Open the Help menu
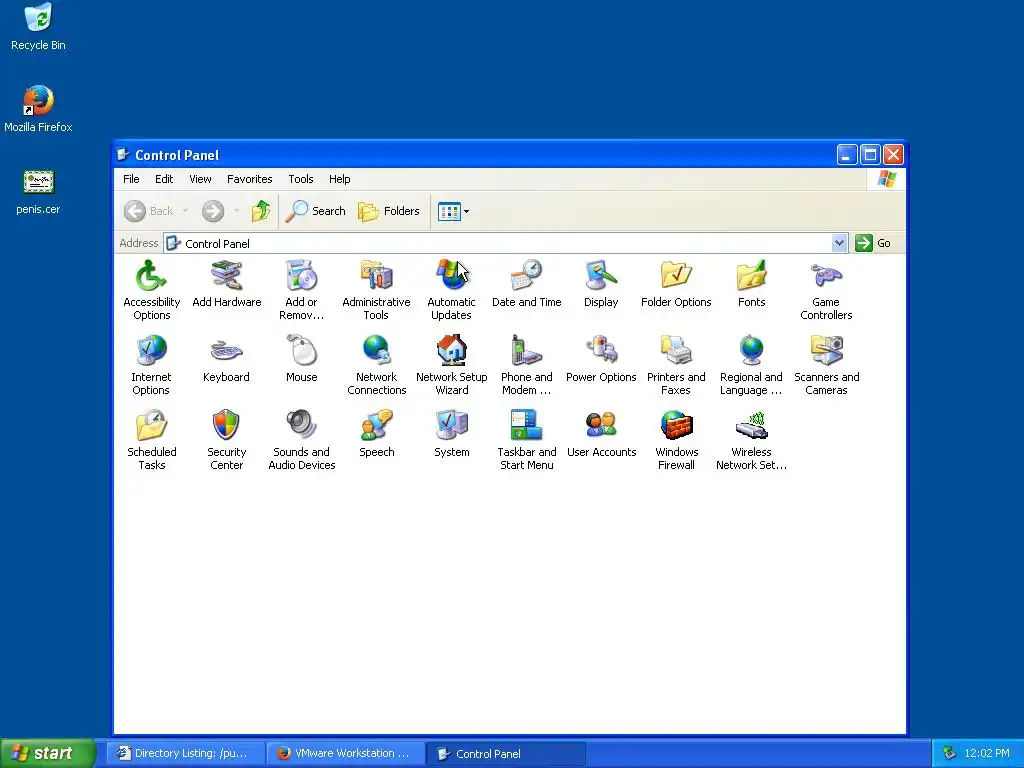 pyautogui.click(x=339, y=179)
